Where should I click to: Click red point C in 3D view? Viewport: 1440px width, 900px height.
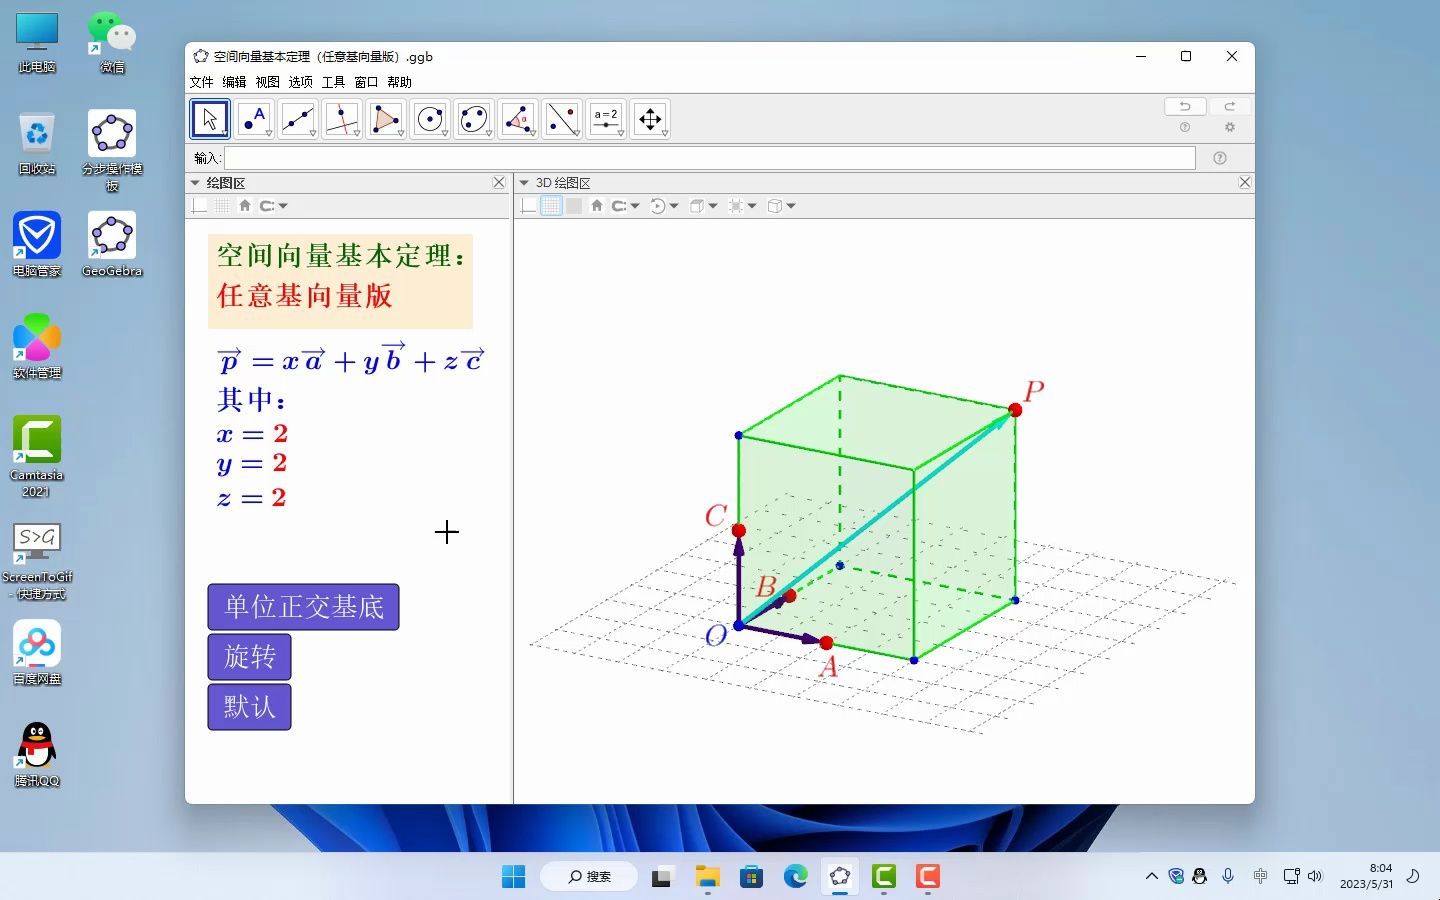(x=739, y=530)
